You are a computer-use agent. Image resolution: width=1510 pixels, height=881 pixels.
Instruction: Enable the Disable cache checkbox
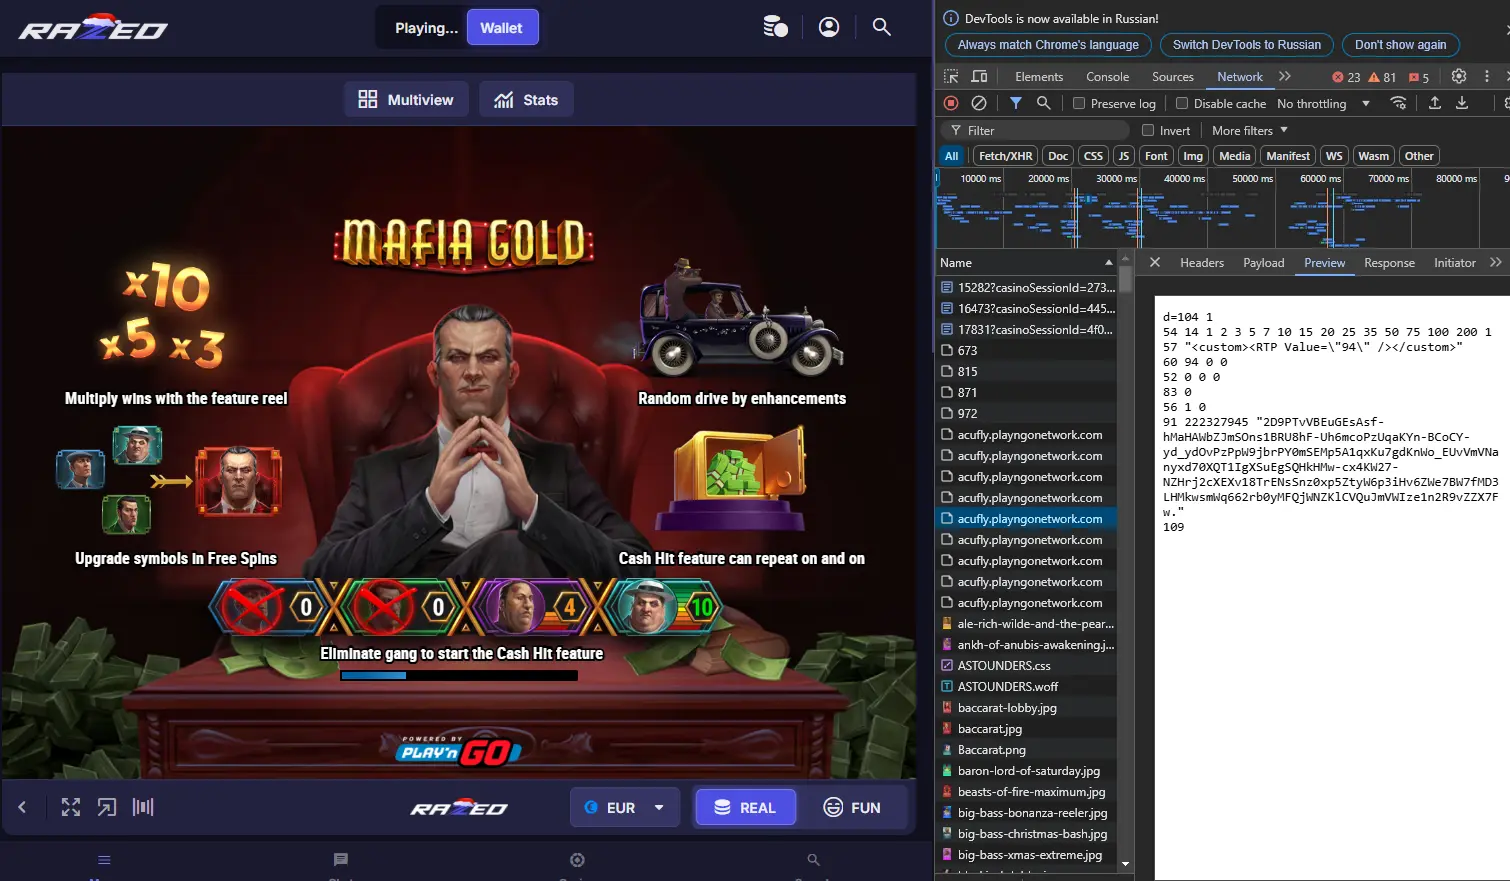1182,103
